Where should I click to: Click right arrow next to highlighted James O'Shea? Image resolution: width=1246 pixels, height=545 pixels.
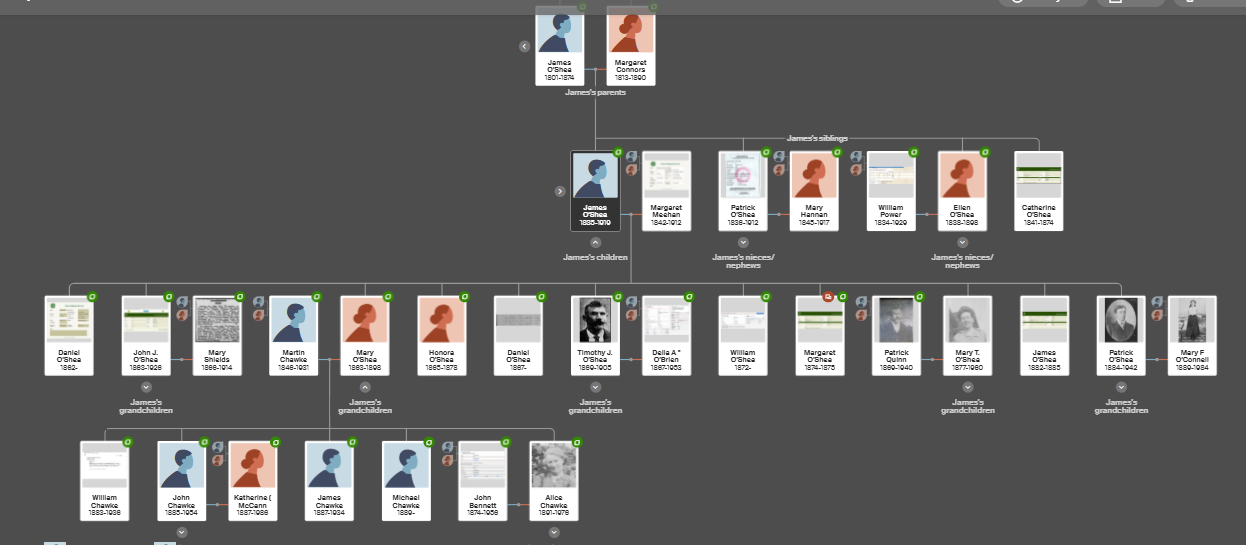(560, 191)
